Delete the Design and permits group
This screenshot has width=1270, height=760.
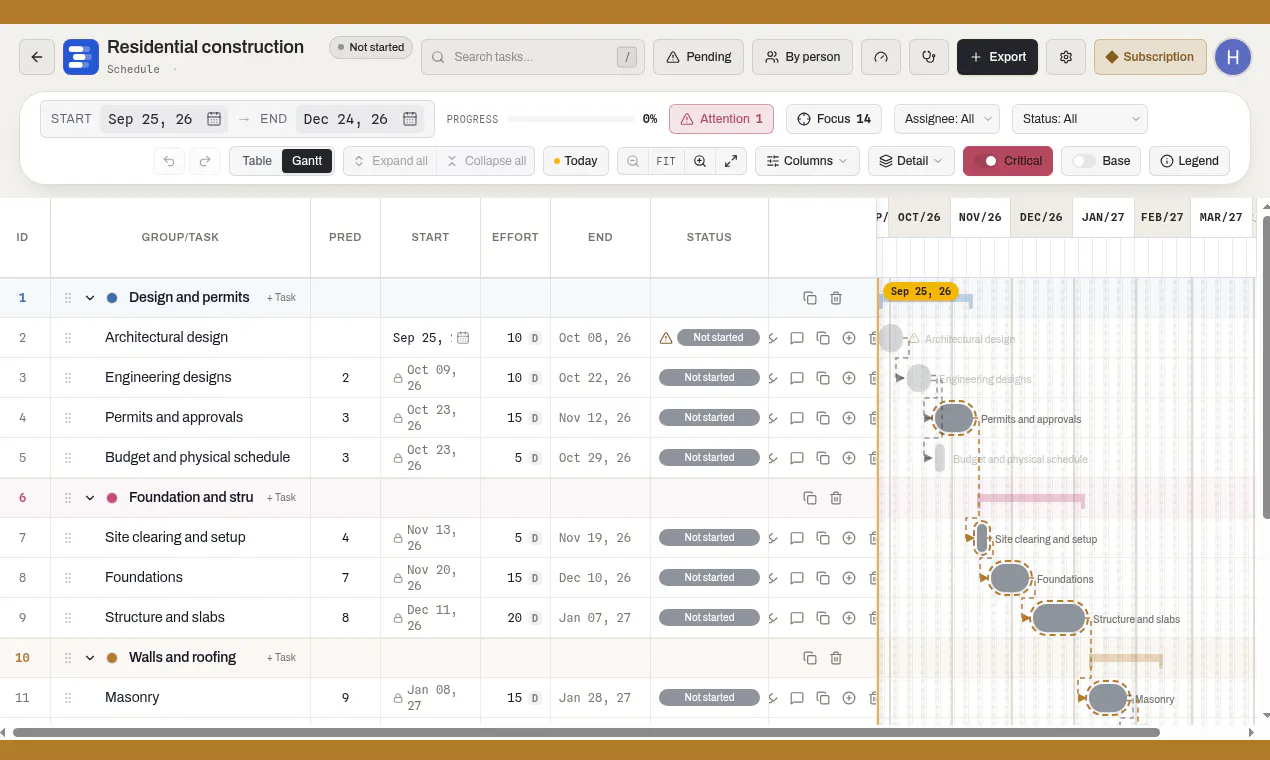[x=836, y=298]
